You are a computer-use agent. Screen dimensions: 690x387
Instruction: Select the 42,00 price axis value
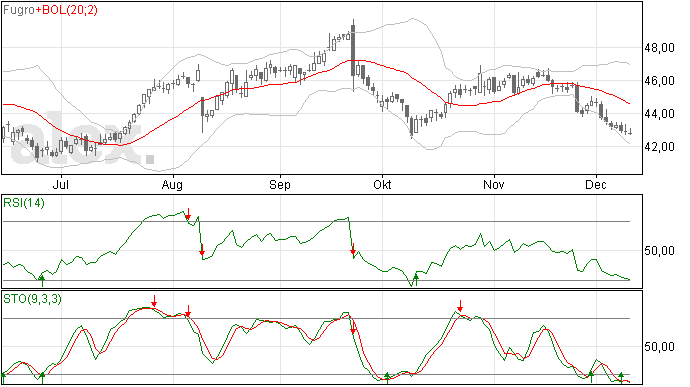click(x=659, y=147)
